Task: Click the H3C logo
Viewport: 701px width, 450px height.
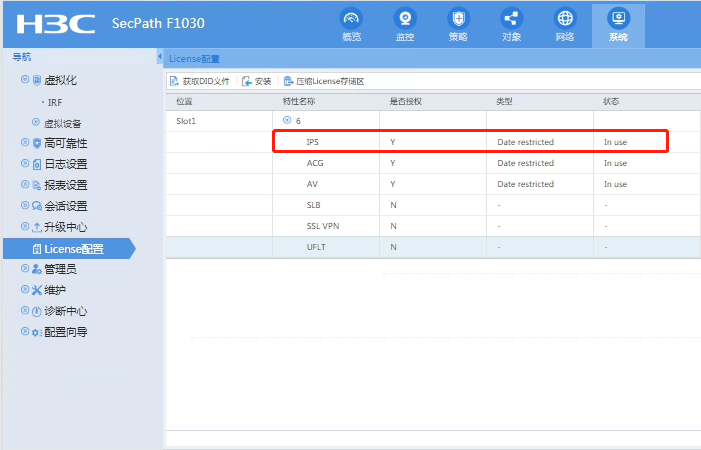Action: click(x=56, y=24)
